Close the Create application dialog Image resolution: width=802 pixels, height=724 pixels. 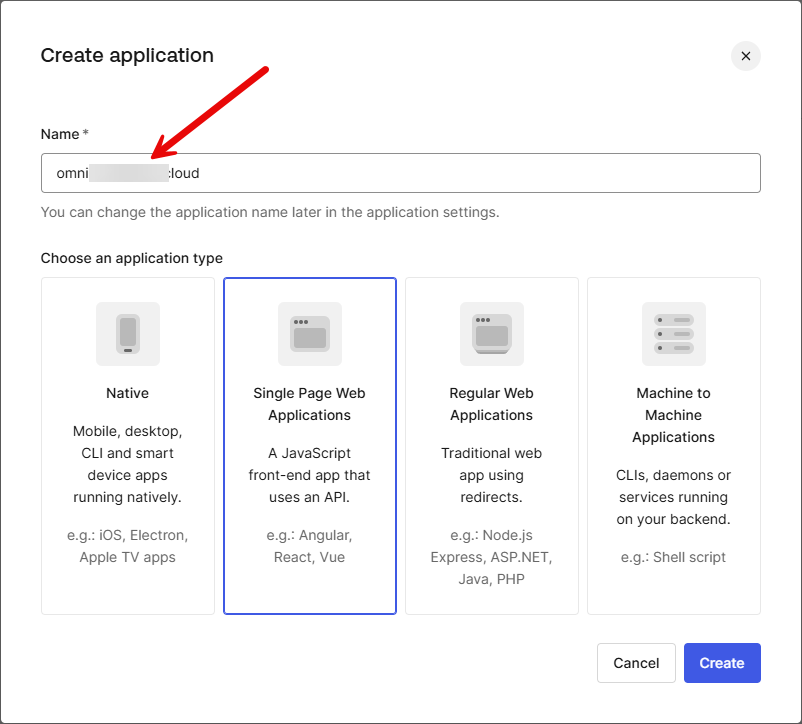click(x=745, y=56)
